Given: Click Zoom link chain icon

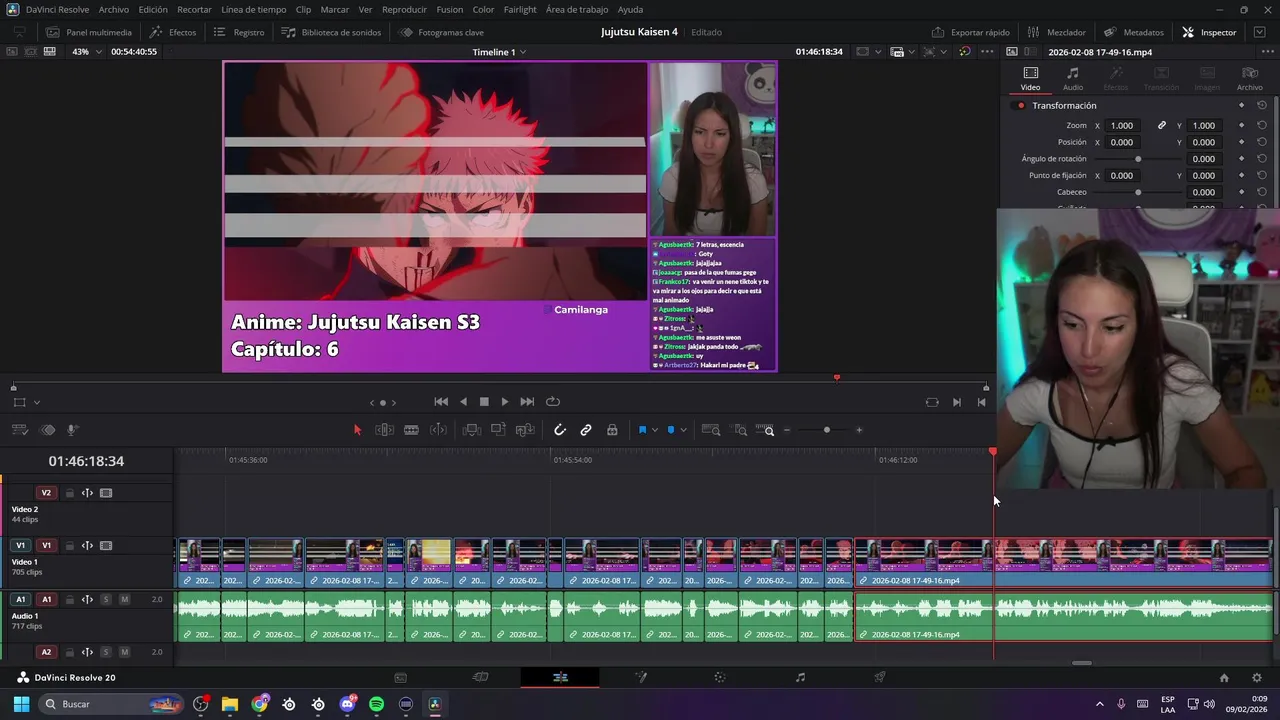Looking at the screenshot, I should (x=1162, y=126).
